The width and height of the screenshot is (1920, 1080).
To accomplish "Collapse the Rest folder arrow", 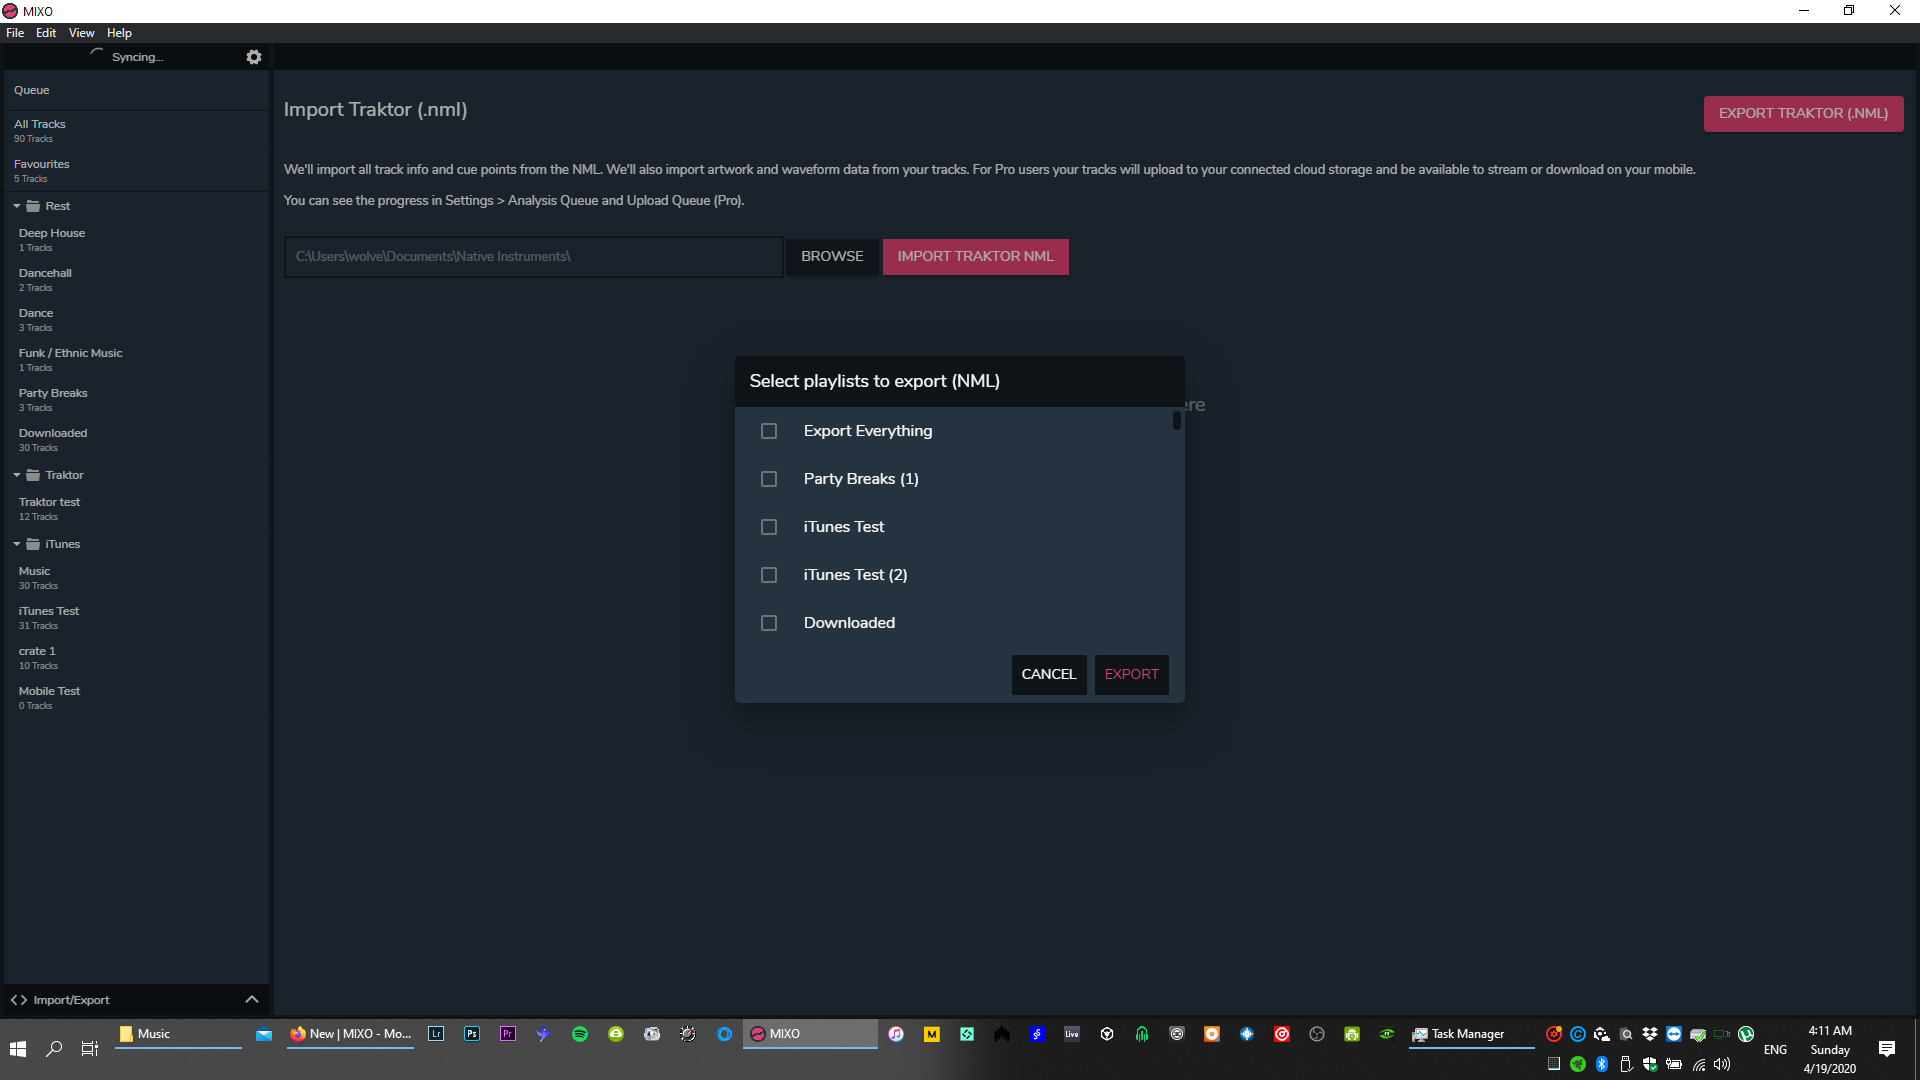I will (17, 206).
